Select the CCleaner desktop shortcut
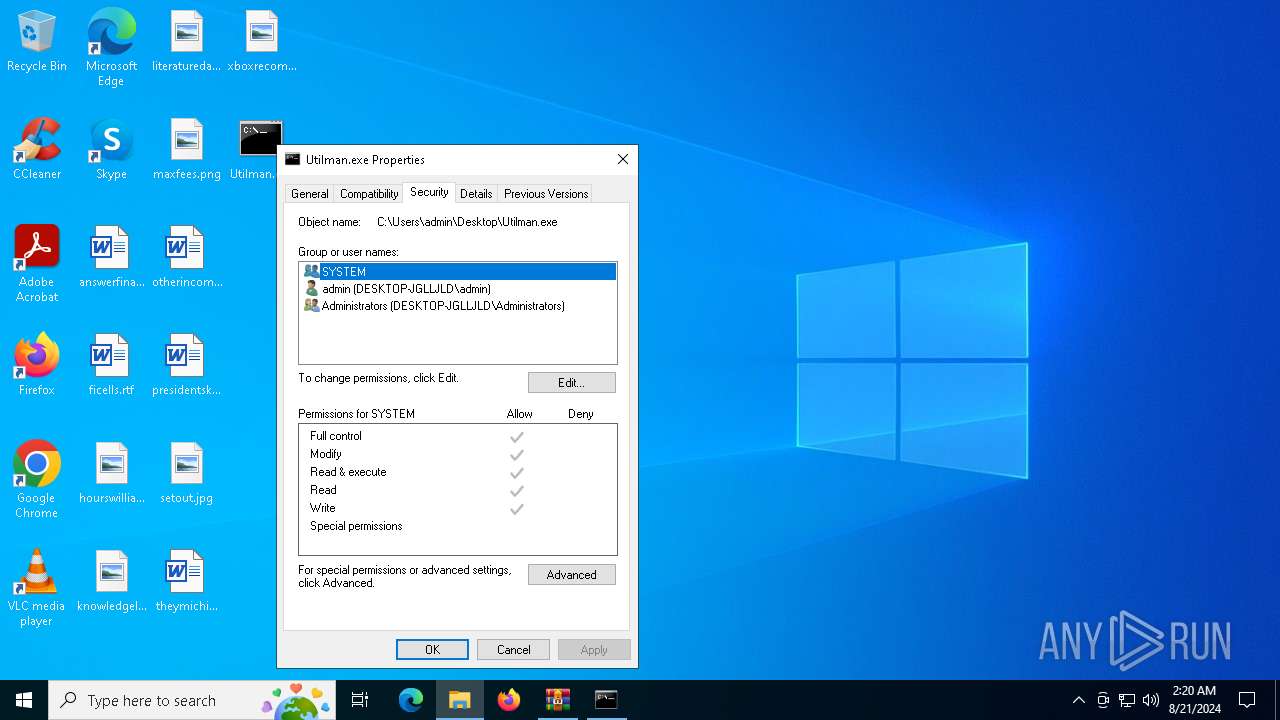The image size is (1280, 720). pyautogui.click(x=37, y=150)
